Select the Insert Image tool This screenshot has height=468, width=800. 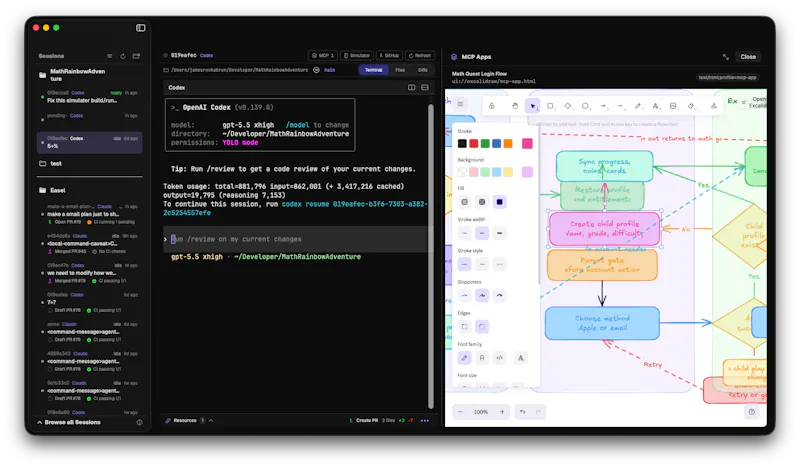673,106
